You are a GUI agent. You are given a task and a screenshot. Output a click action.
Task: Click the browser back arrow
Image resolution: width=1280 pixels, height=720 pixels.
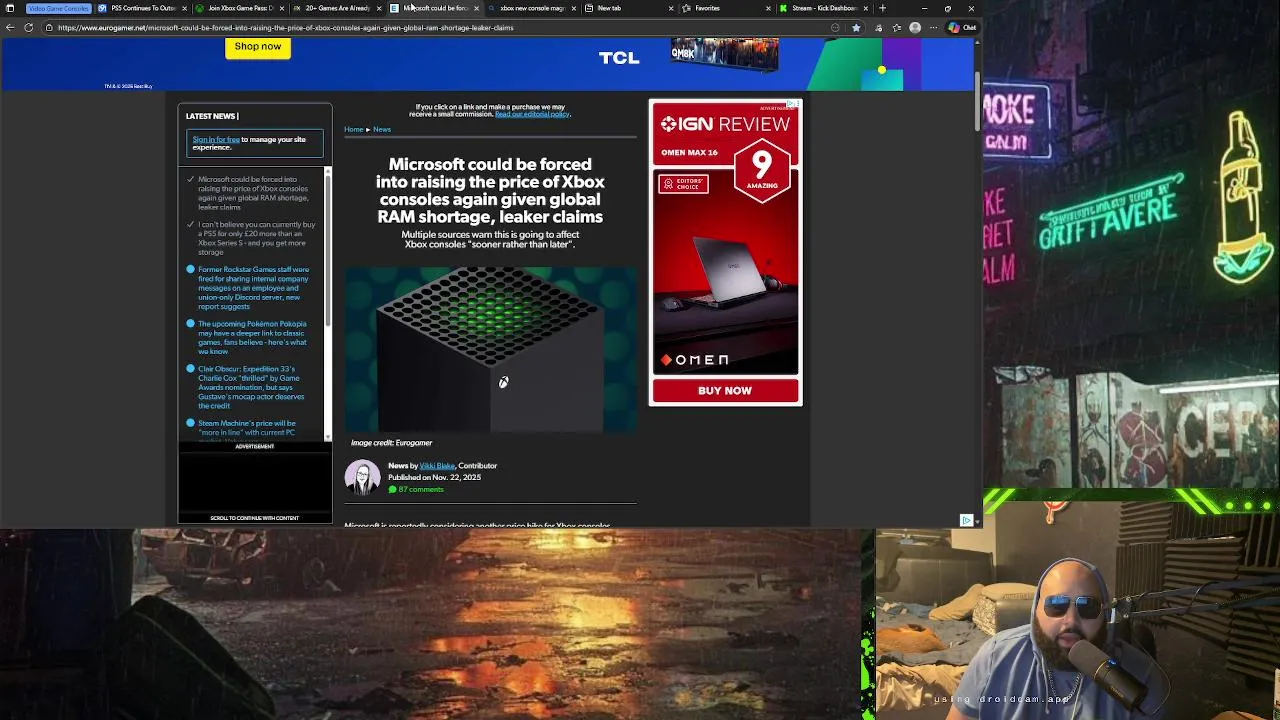pyautogui.click(x=10, y=28)
